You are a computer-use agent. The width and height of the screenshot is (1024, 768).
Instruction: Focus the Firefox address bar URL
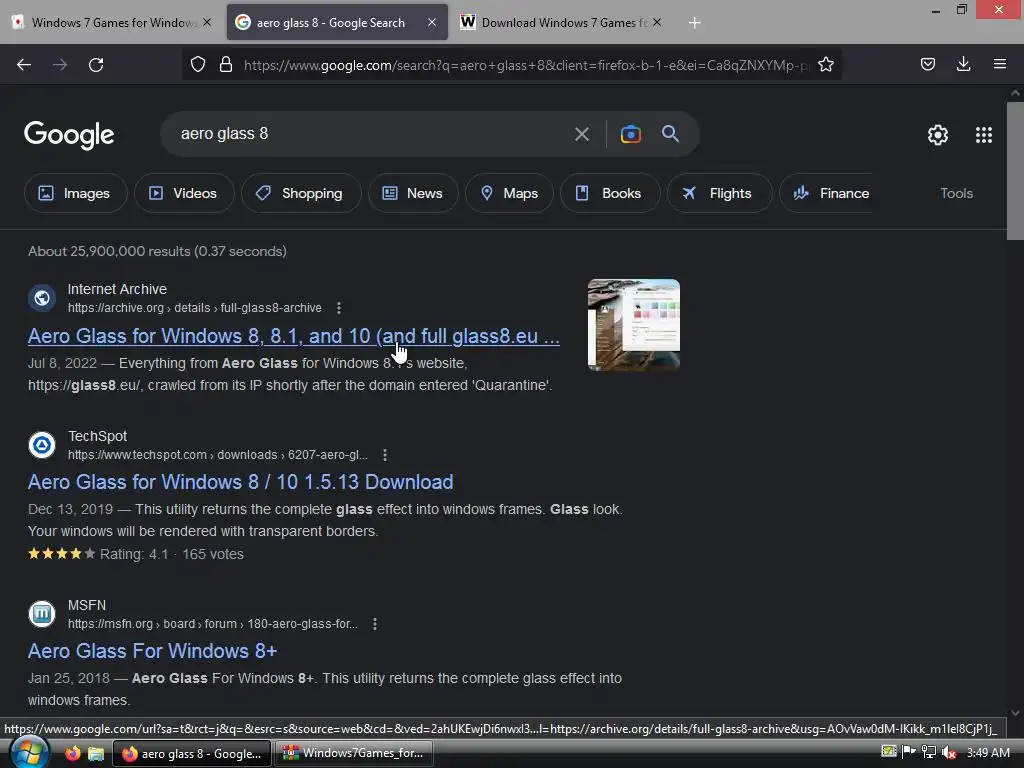[526, 65]
